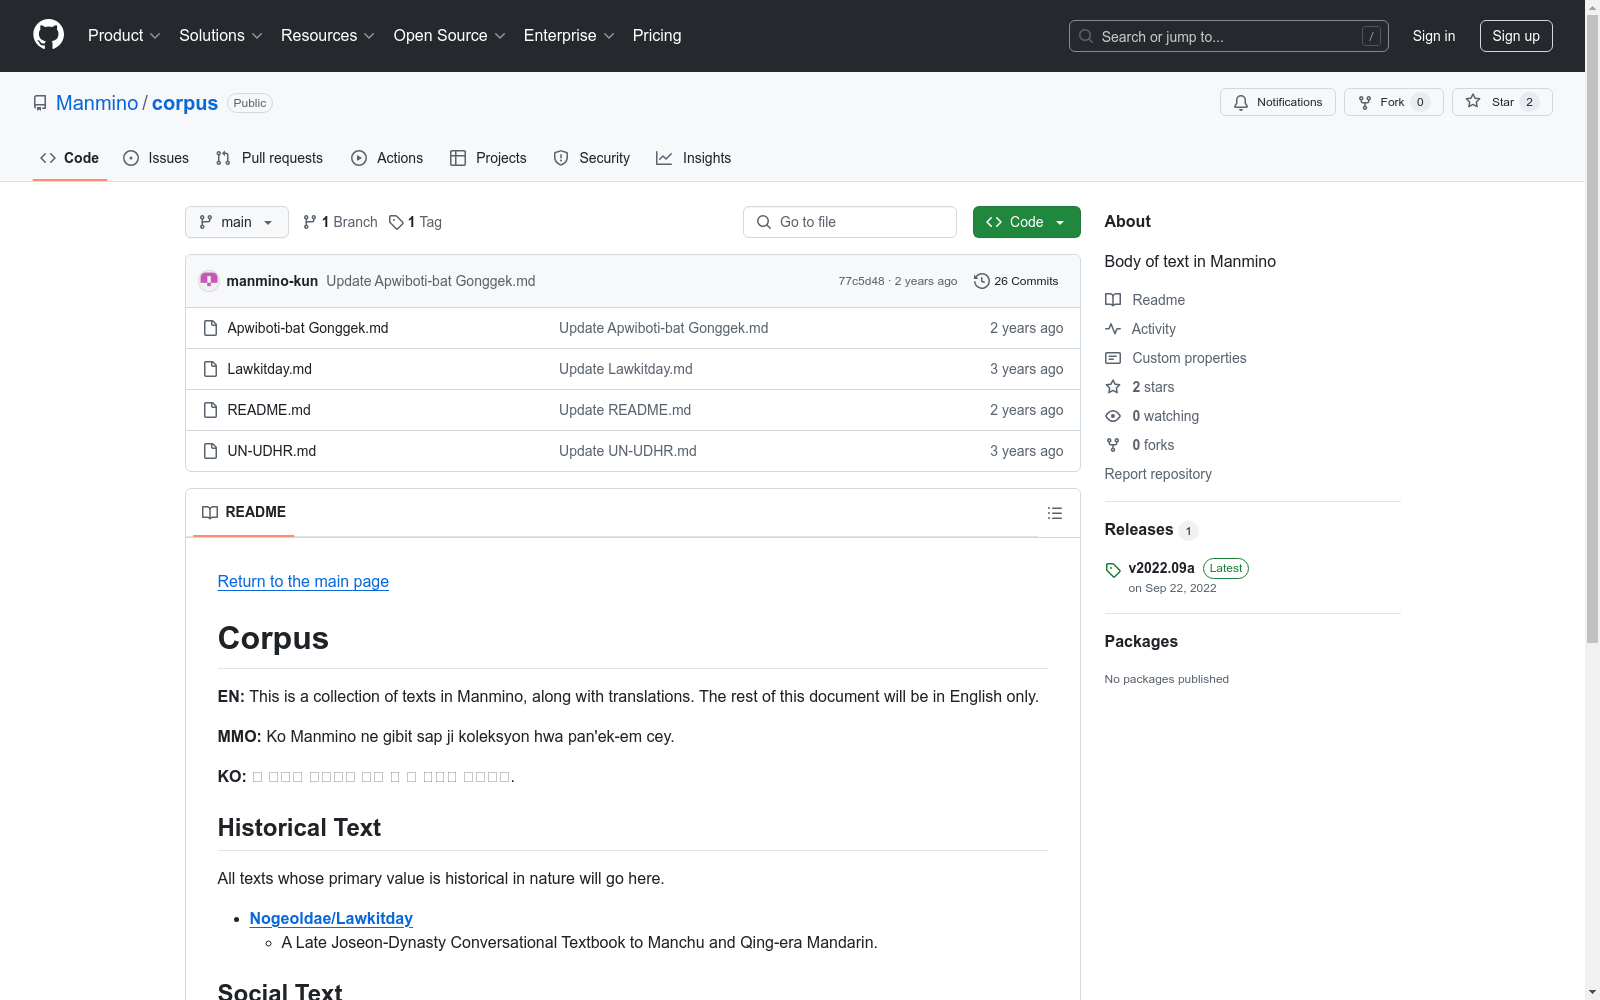Switch to the Issues tab
Viewport: 1600px width, 1000px height.
point(156,158)
